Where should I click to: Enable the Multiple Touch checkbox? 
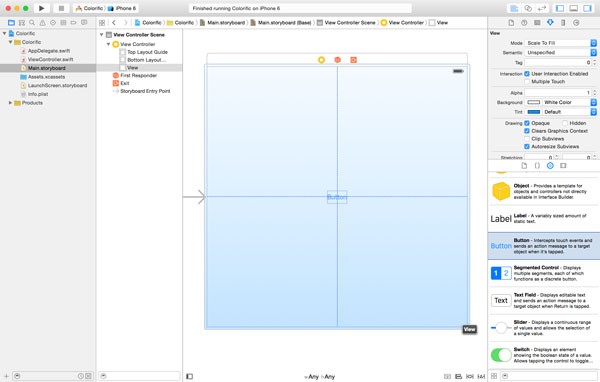(x=527, y=82)
